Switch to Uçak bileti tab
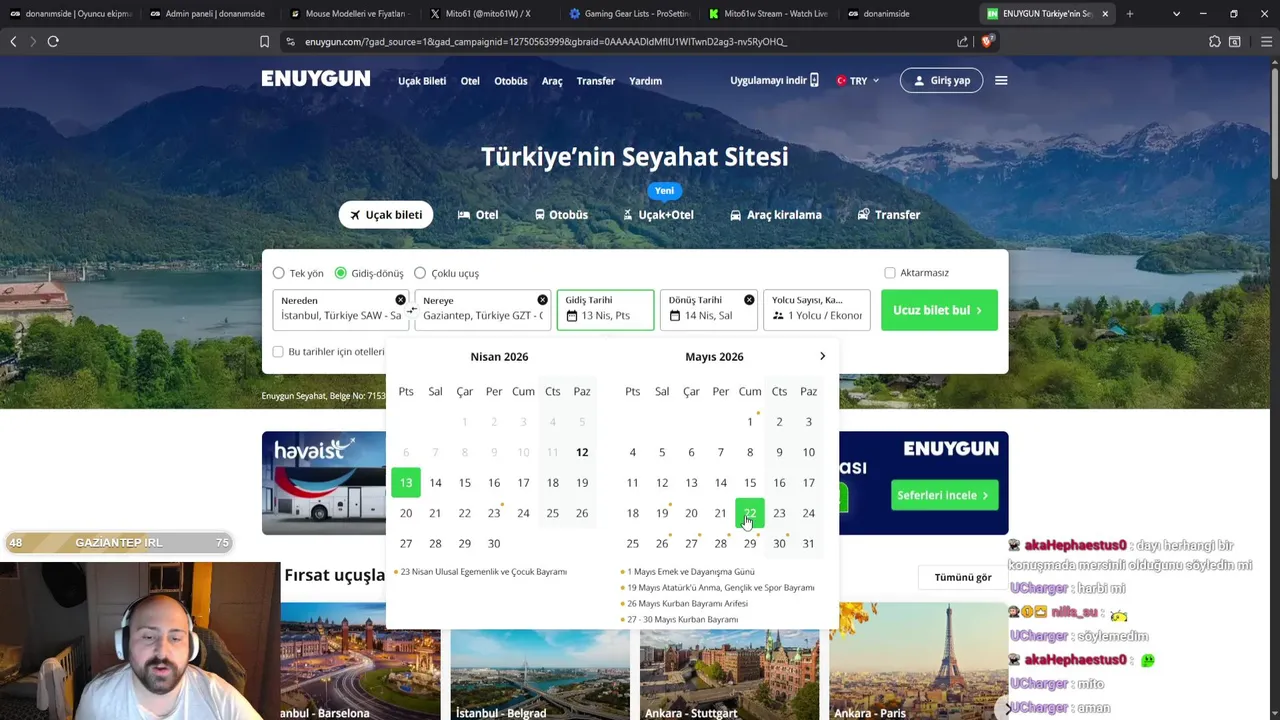Viewport: 1280px width, 720px height. coord(386,215)
